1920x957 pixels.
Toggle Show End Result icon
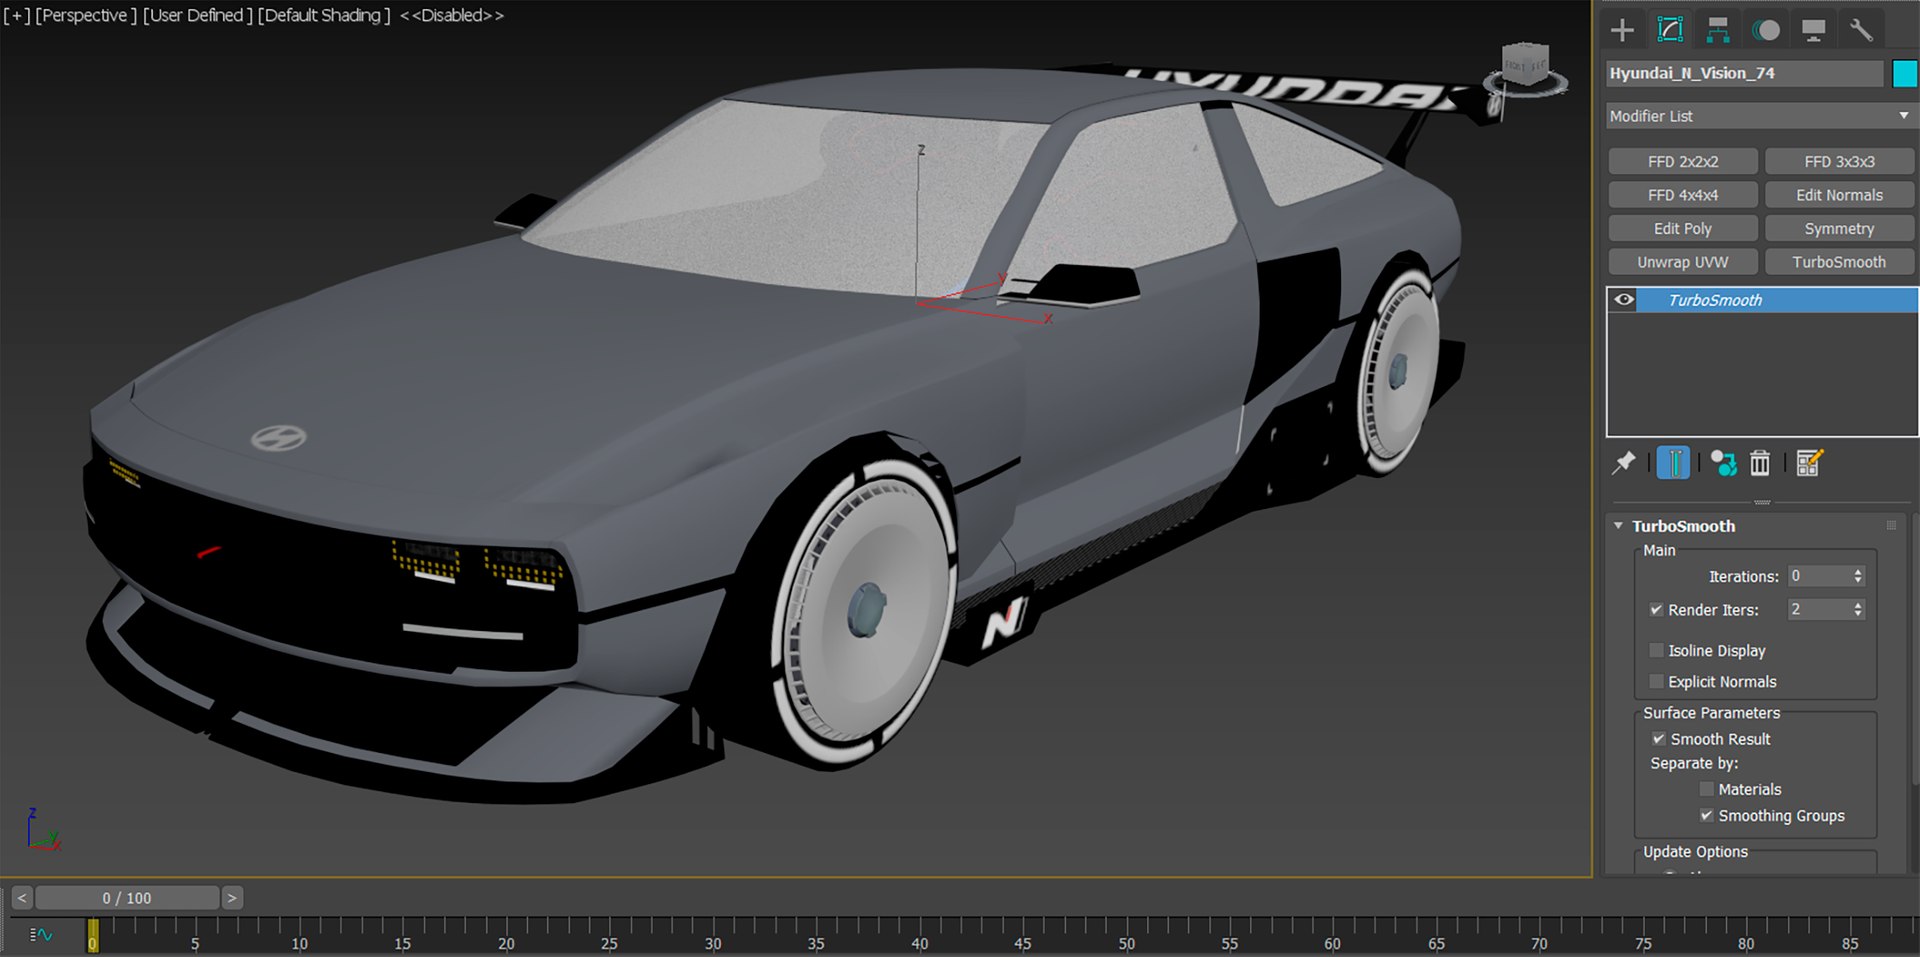tap(1673, 463)
